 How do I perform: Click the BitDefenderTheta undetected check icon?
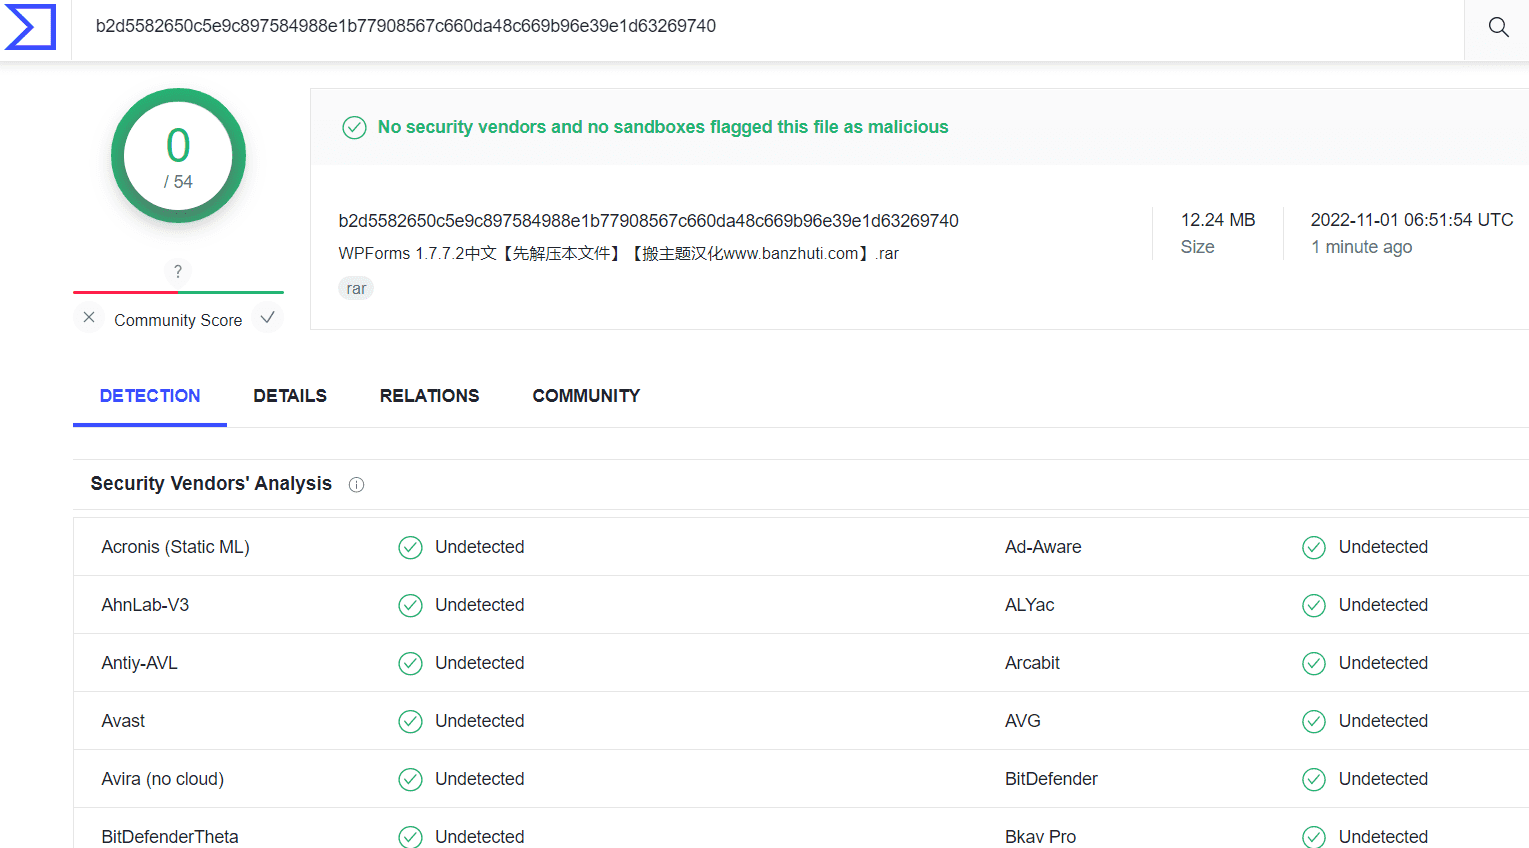point(410,837)
